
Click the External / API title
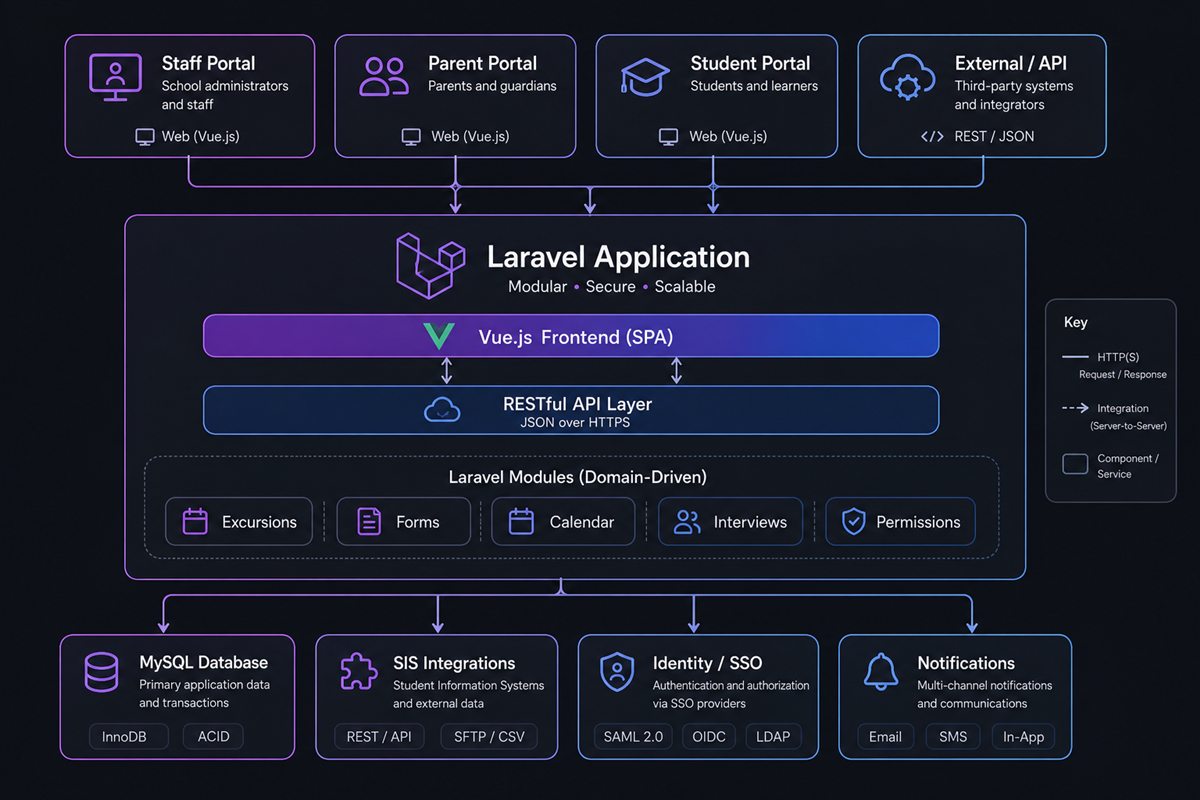pos(1011,63)
